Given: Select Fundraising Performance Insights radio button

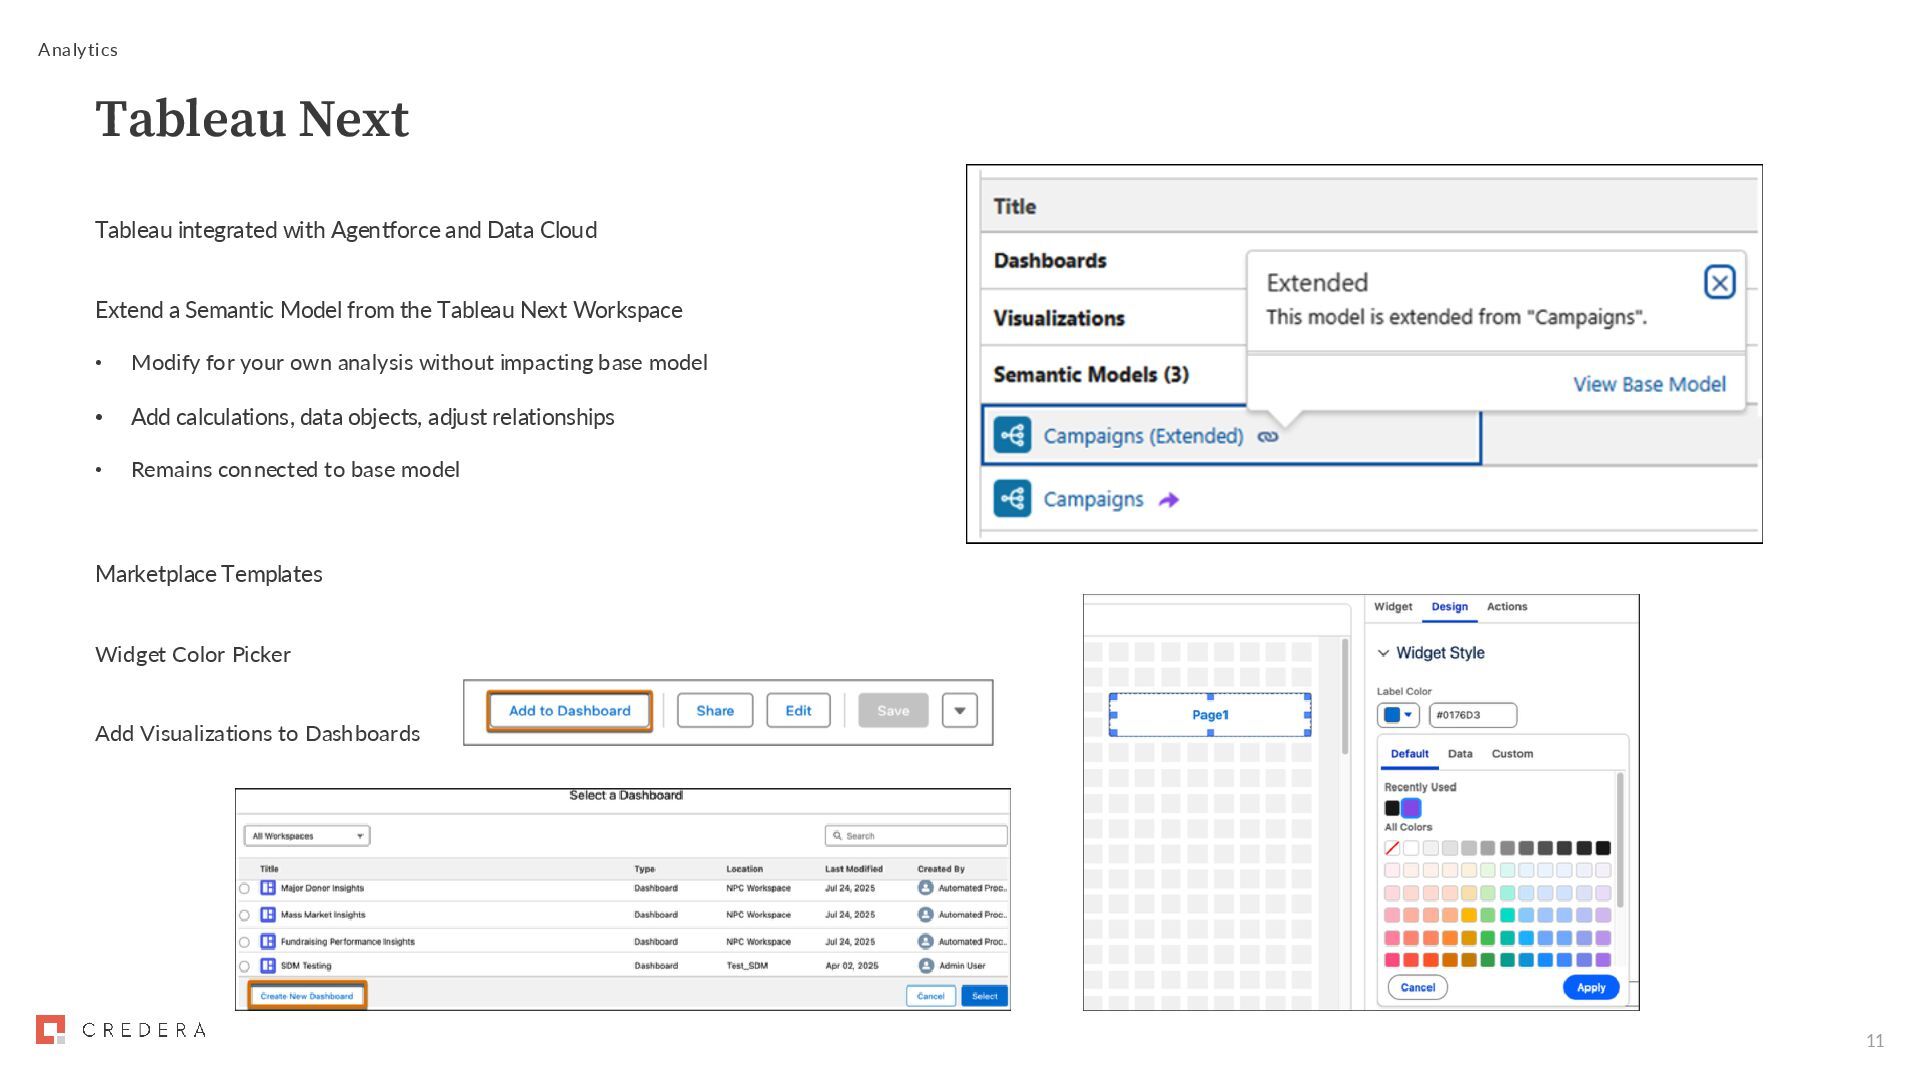Looking at the screenshot, I should (x=244, y=942).
